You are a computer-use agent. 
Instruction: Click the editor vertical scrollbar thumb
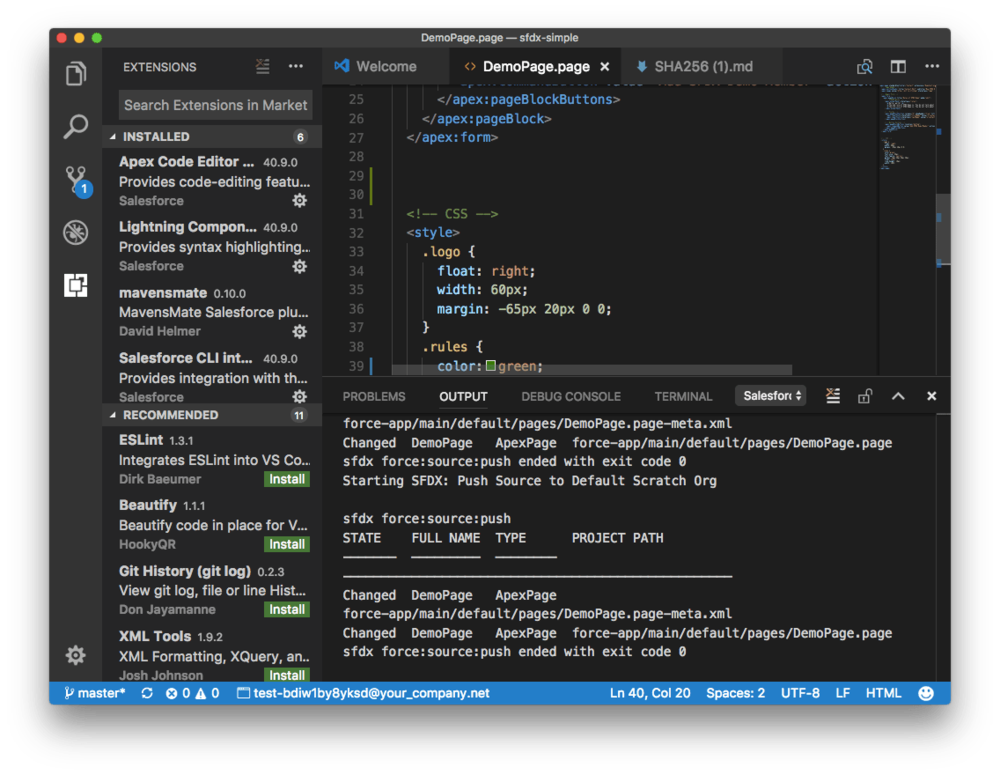pyautogui.click(x=943, y=228)
